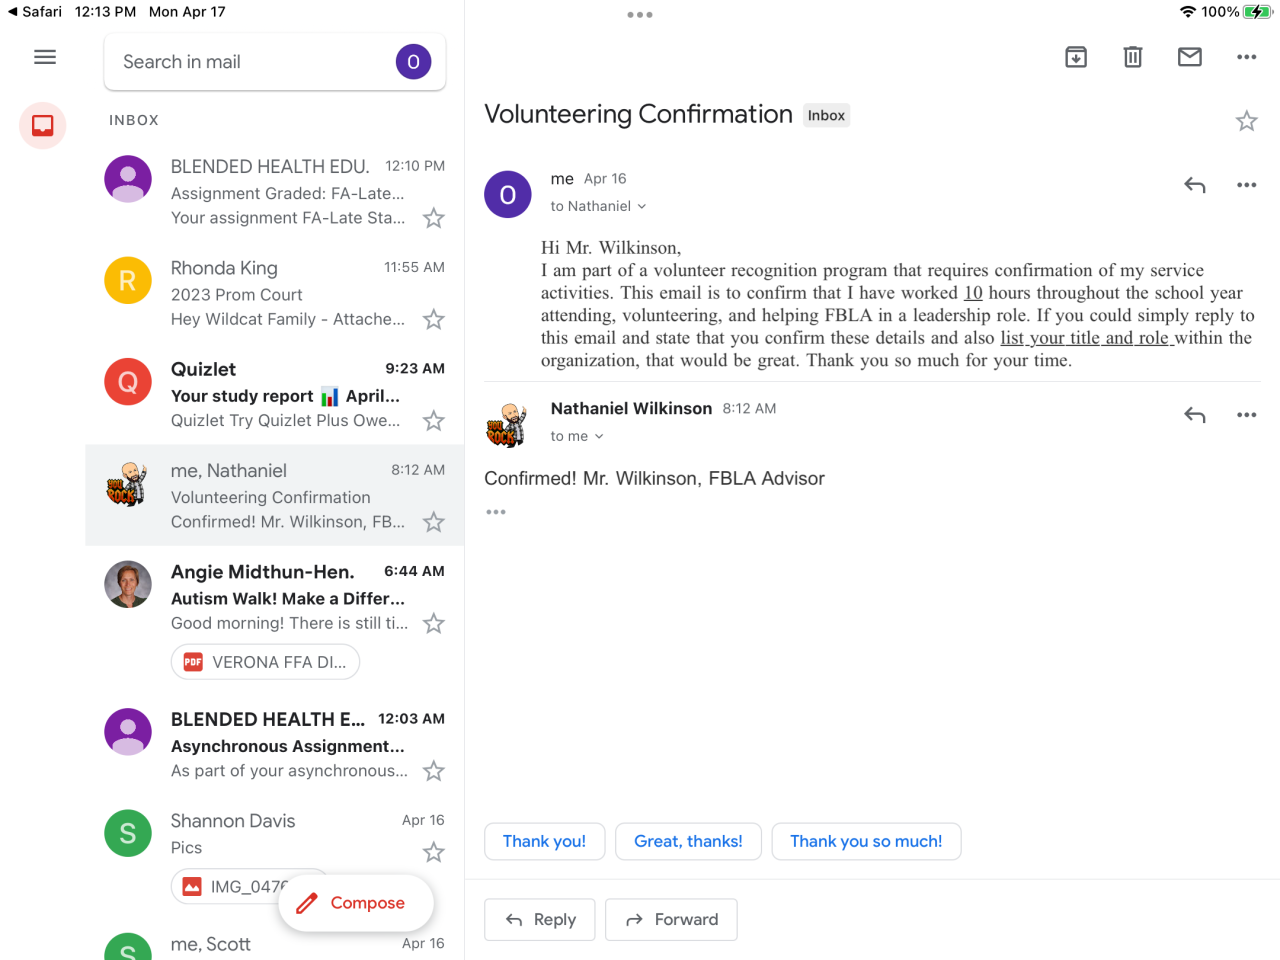Expand the 'to me' recipient details
Screen dimensions: 1280x960
pyautogui.click(x=577, y=436)
